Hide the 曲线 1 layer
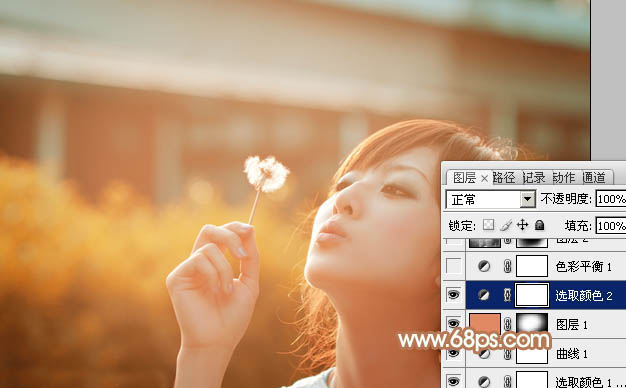Screen dimensions: 626x388 [x=453, y=353]
